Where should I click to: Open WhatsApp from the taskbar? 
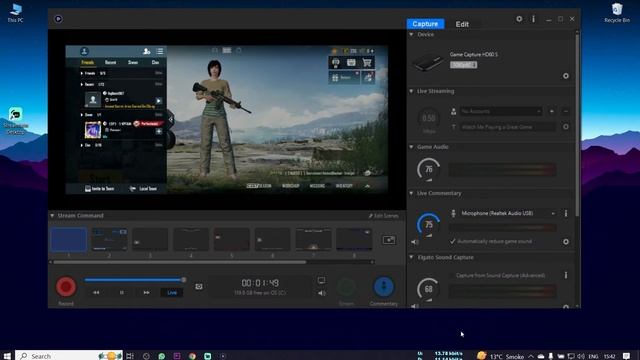pyautogui.click(x=162, y=356)
